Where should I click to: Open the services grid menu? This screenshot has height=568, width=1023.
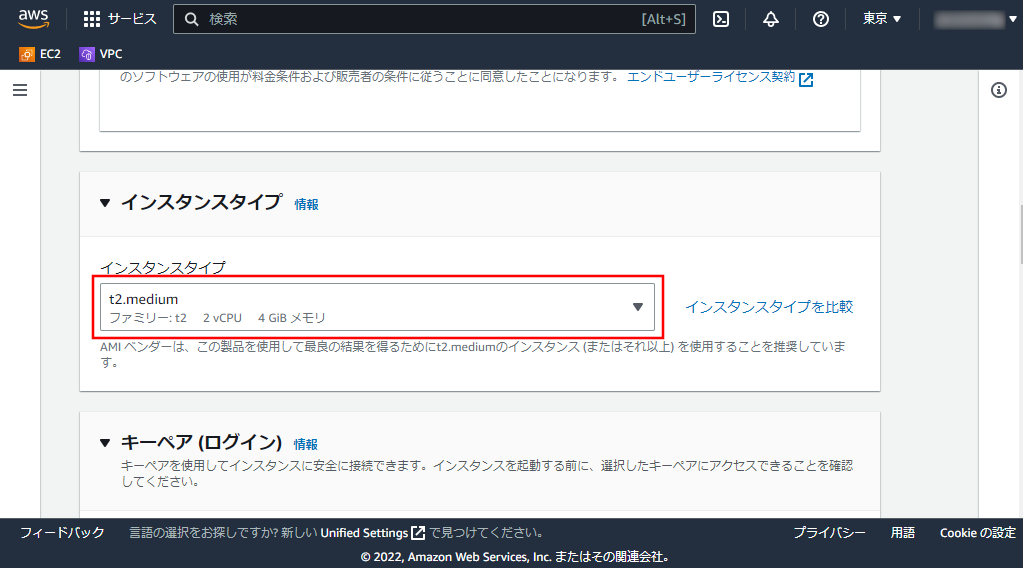(x=120, y=19)
